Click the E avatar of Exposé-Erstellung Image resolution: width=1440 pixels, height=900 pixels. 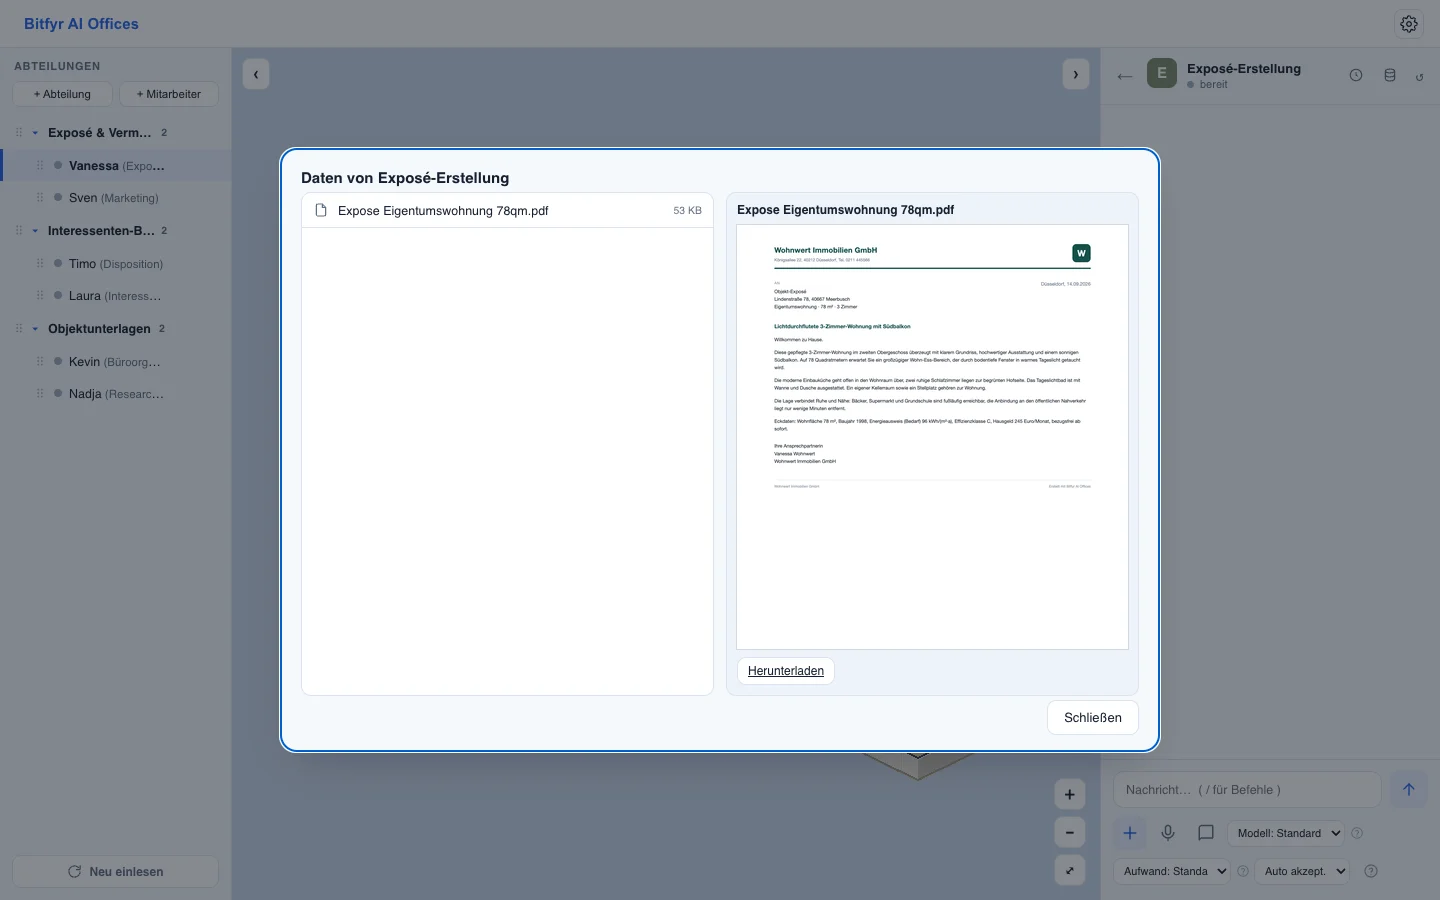[x=1162, y=73]
